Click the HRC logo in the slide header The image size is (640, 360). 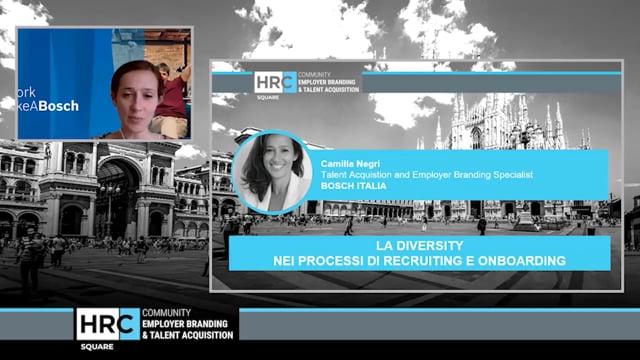tap(275, 82)
